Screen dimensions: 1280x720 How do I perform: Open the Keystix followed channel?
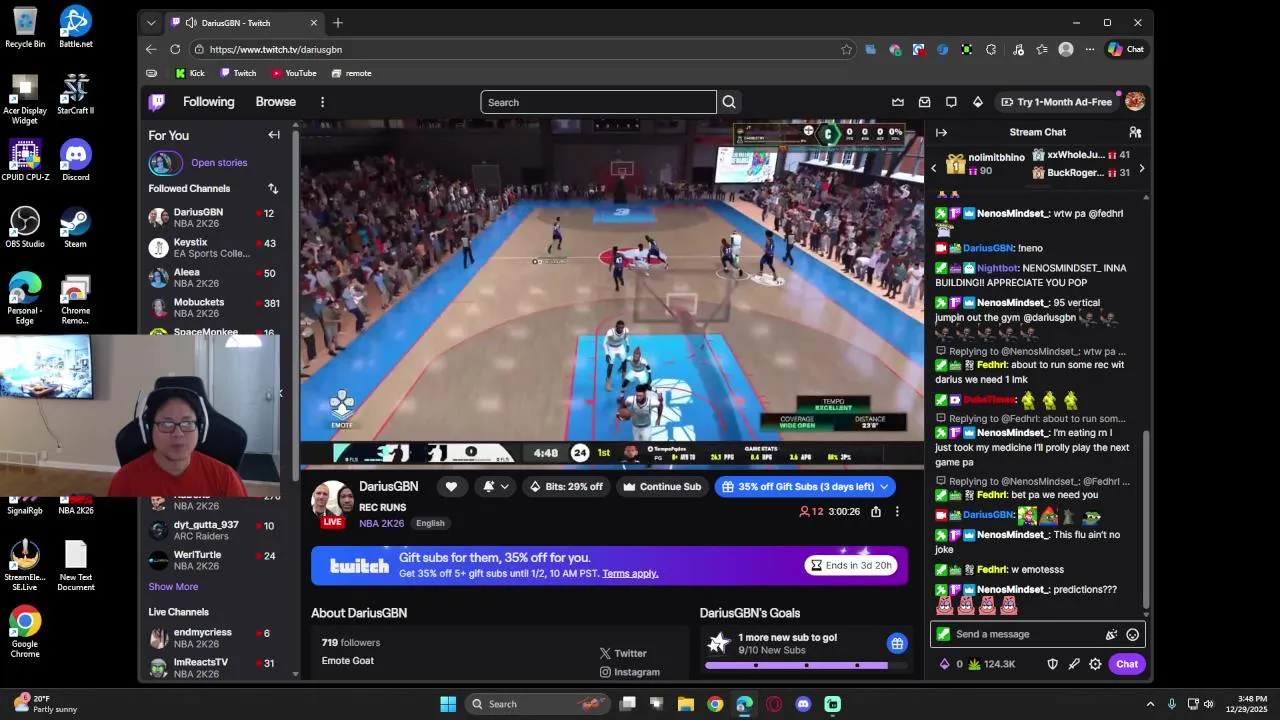[x=214, y=248]
